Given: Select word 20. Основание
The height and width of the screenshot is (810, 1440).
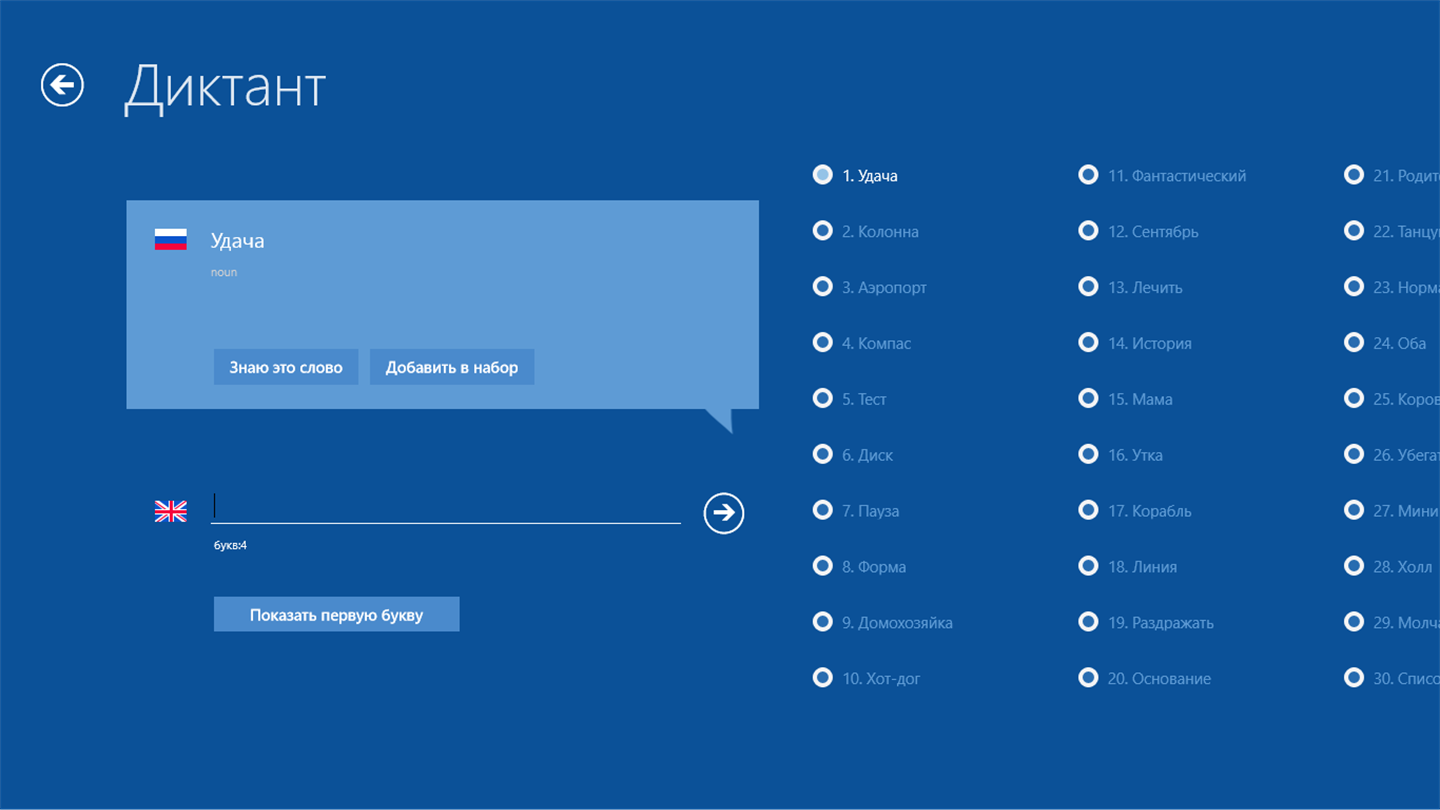Looking at the screenshot, I should (1145, 679).
